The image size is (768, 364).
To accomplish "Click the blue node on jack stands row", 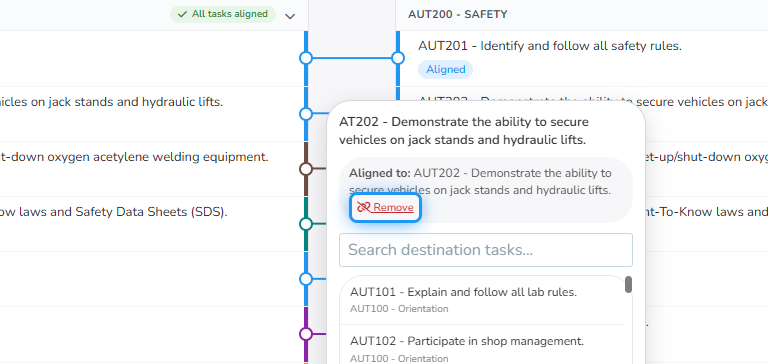I will coord(306,114).
